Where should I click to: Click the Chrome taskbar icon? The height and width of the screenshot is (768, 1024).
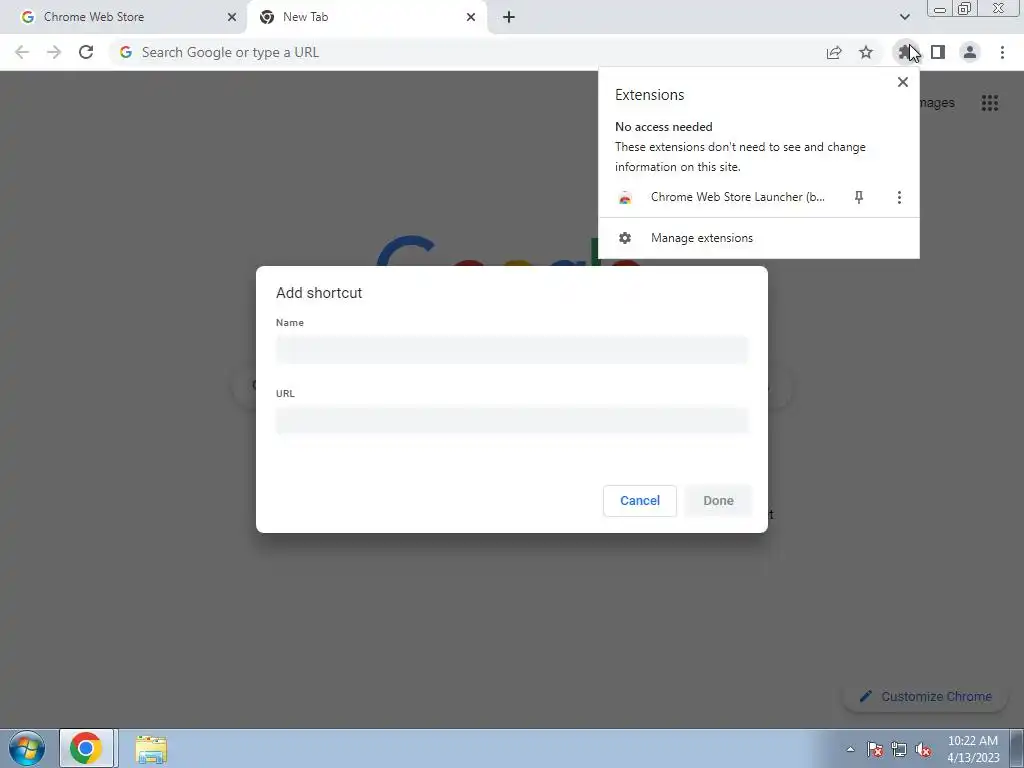(87, 748)
